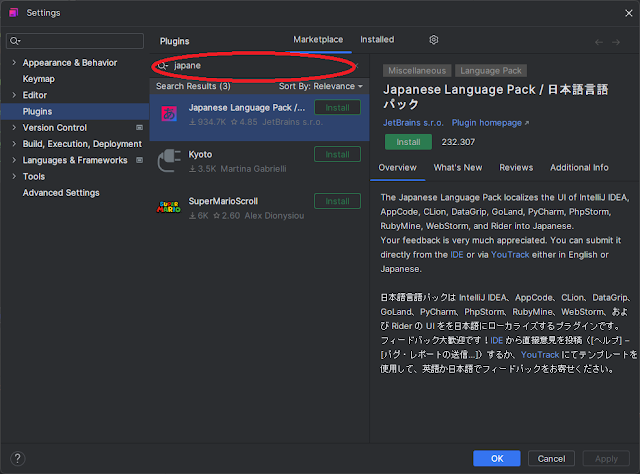Navigate forward with the right arrow

coord(616,42)
